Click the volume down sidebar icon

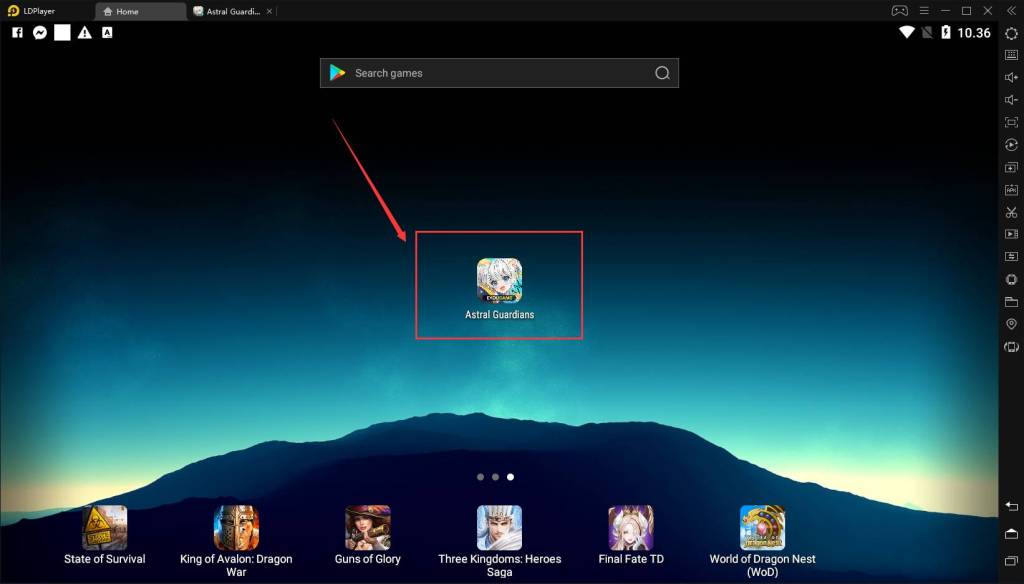(1011, 100)
